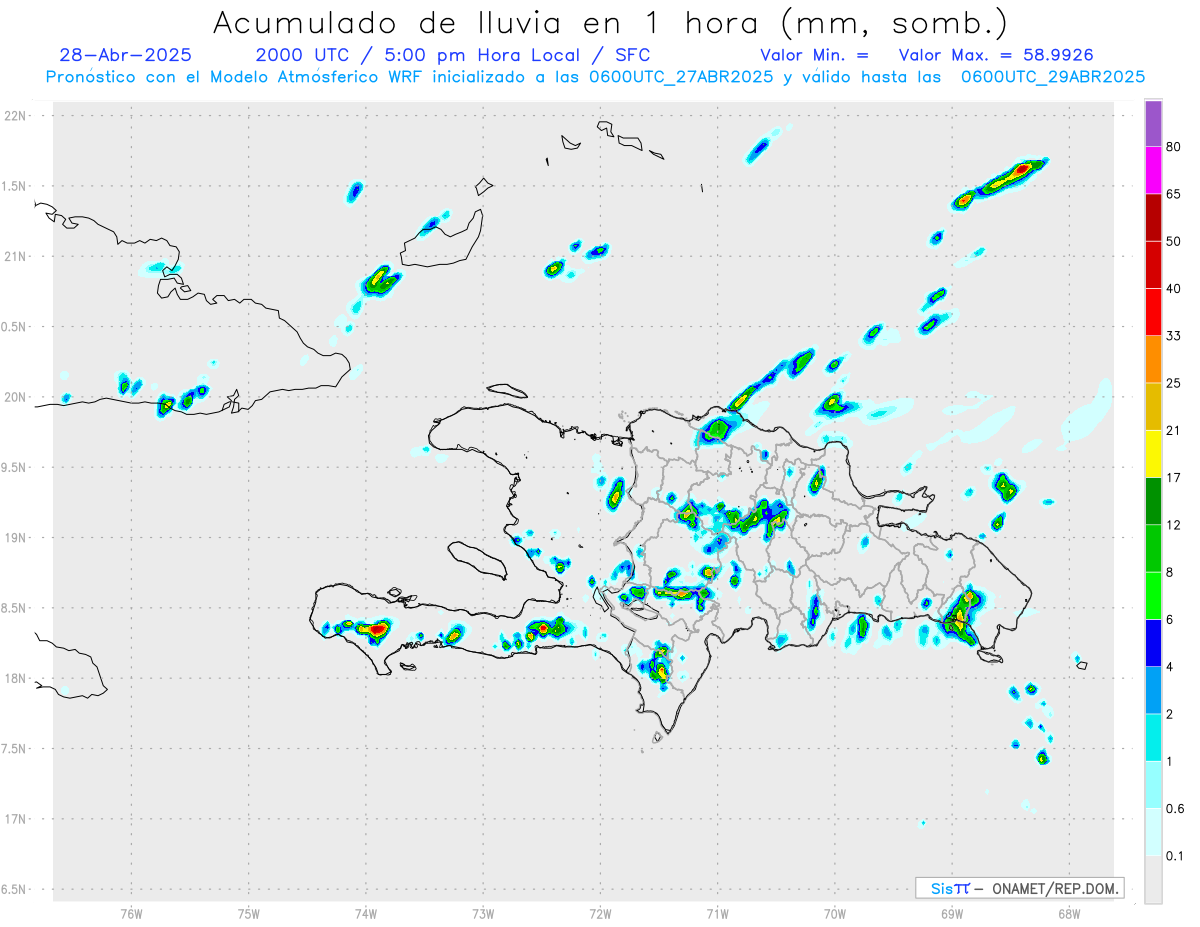Click the palest swatch between 0.1 and 0.6
The image size is (1200, 927).
(1153, 832)
